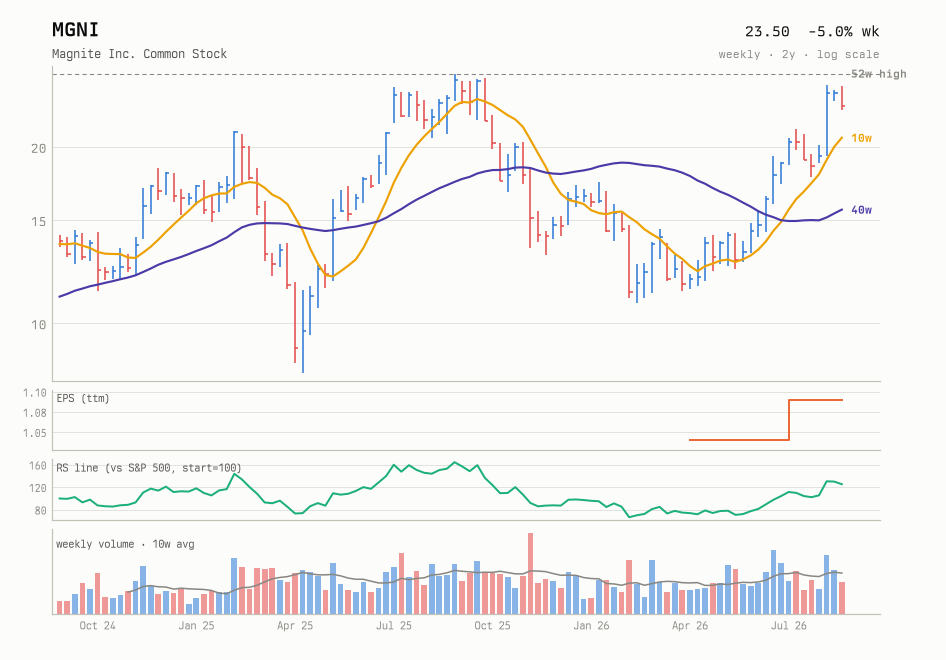Click the 80 RS axis label
Image resolution: width=946 pixels, height=660 pixels.
click(x=40, y=511)
